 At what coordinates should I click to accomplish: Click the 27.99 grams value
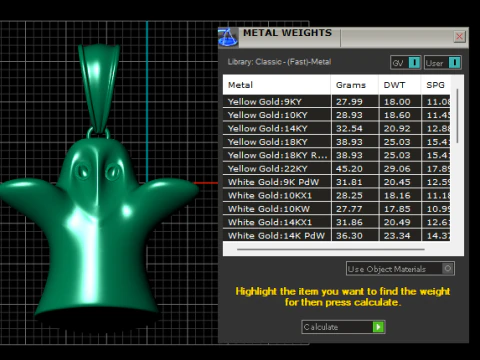[349, 102]
